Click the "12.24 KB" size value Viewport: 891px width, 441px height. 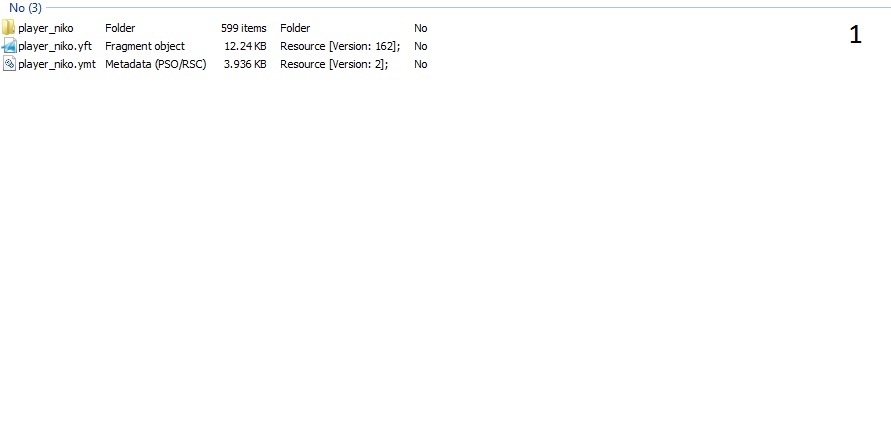coord(245,46)
